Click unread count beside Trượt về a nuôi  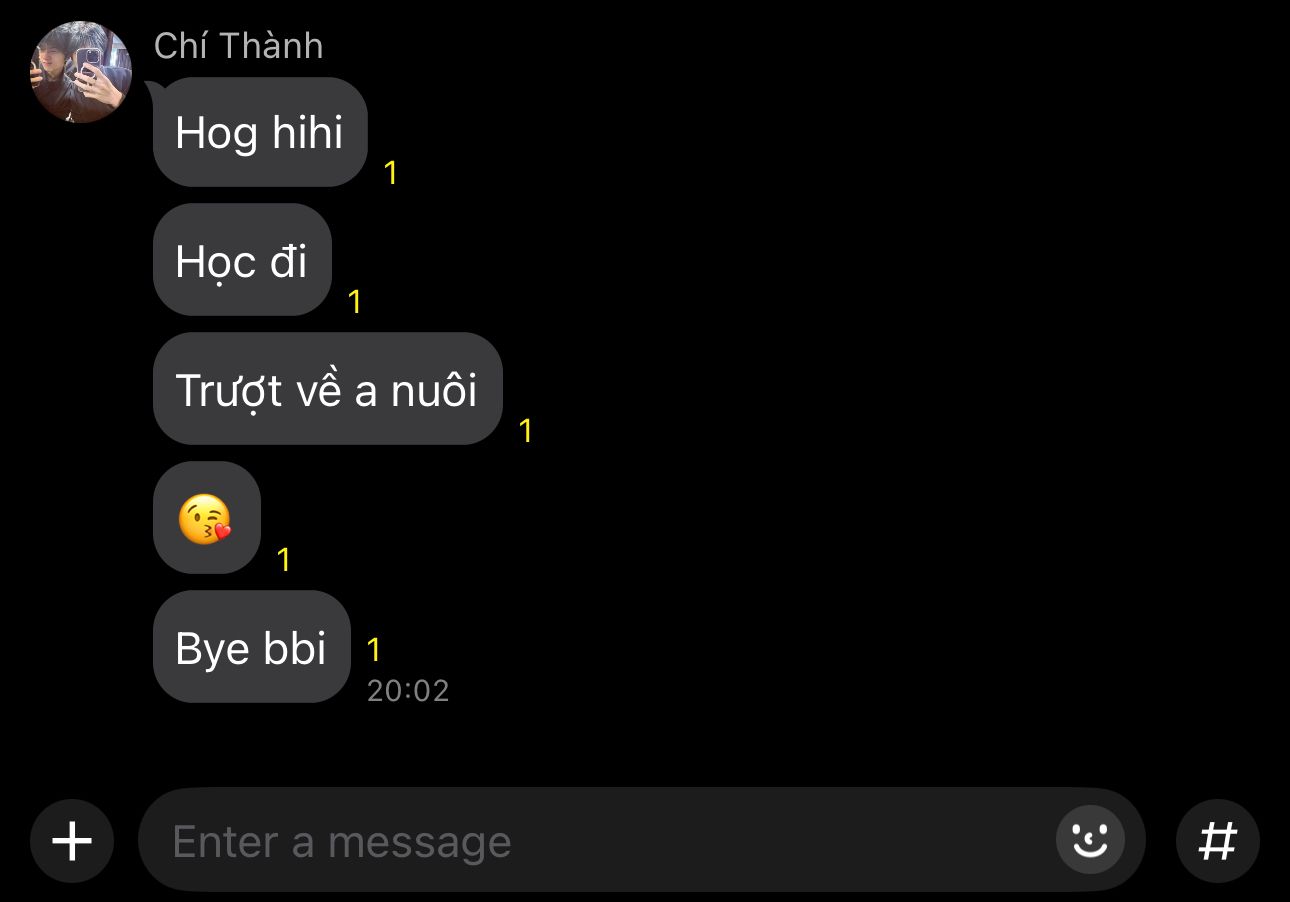click(x=526, y=431)
